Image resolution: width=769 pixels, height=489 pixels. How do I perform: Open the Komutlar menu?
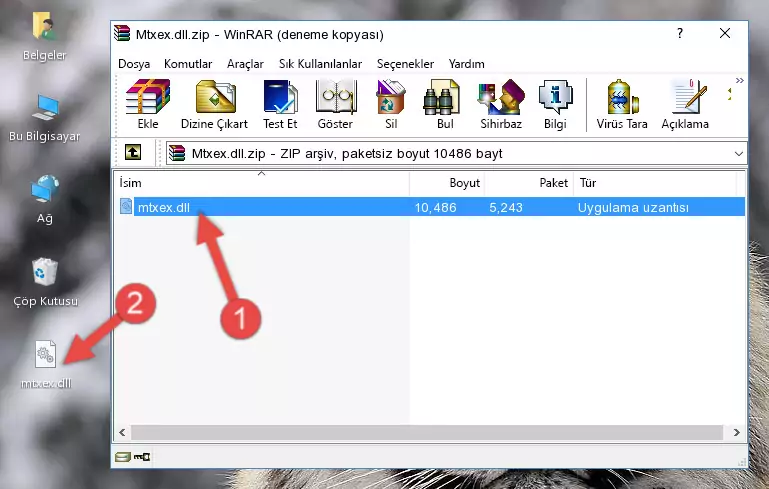pyautogui.click(x=188, y=64)
